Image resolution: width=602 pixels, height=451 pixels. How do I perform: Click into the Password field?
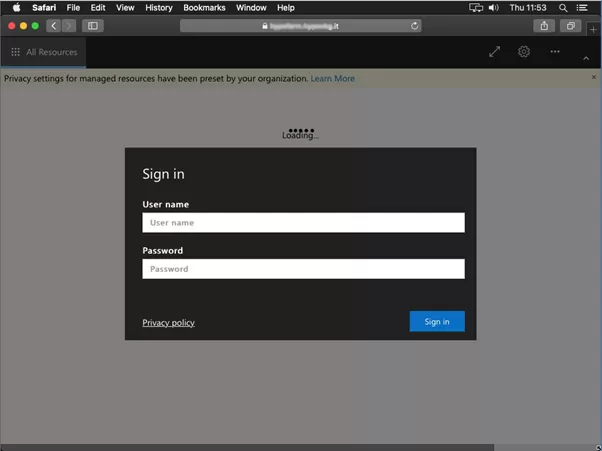click(x=303, y=269)
